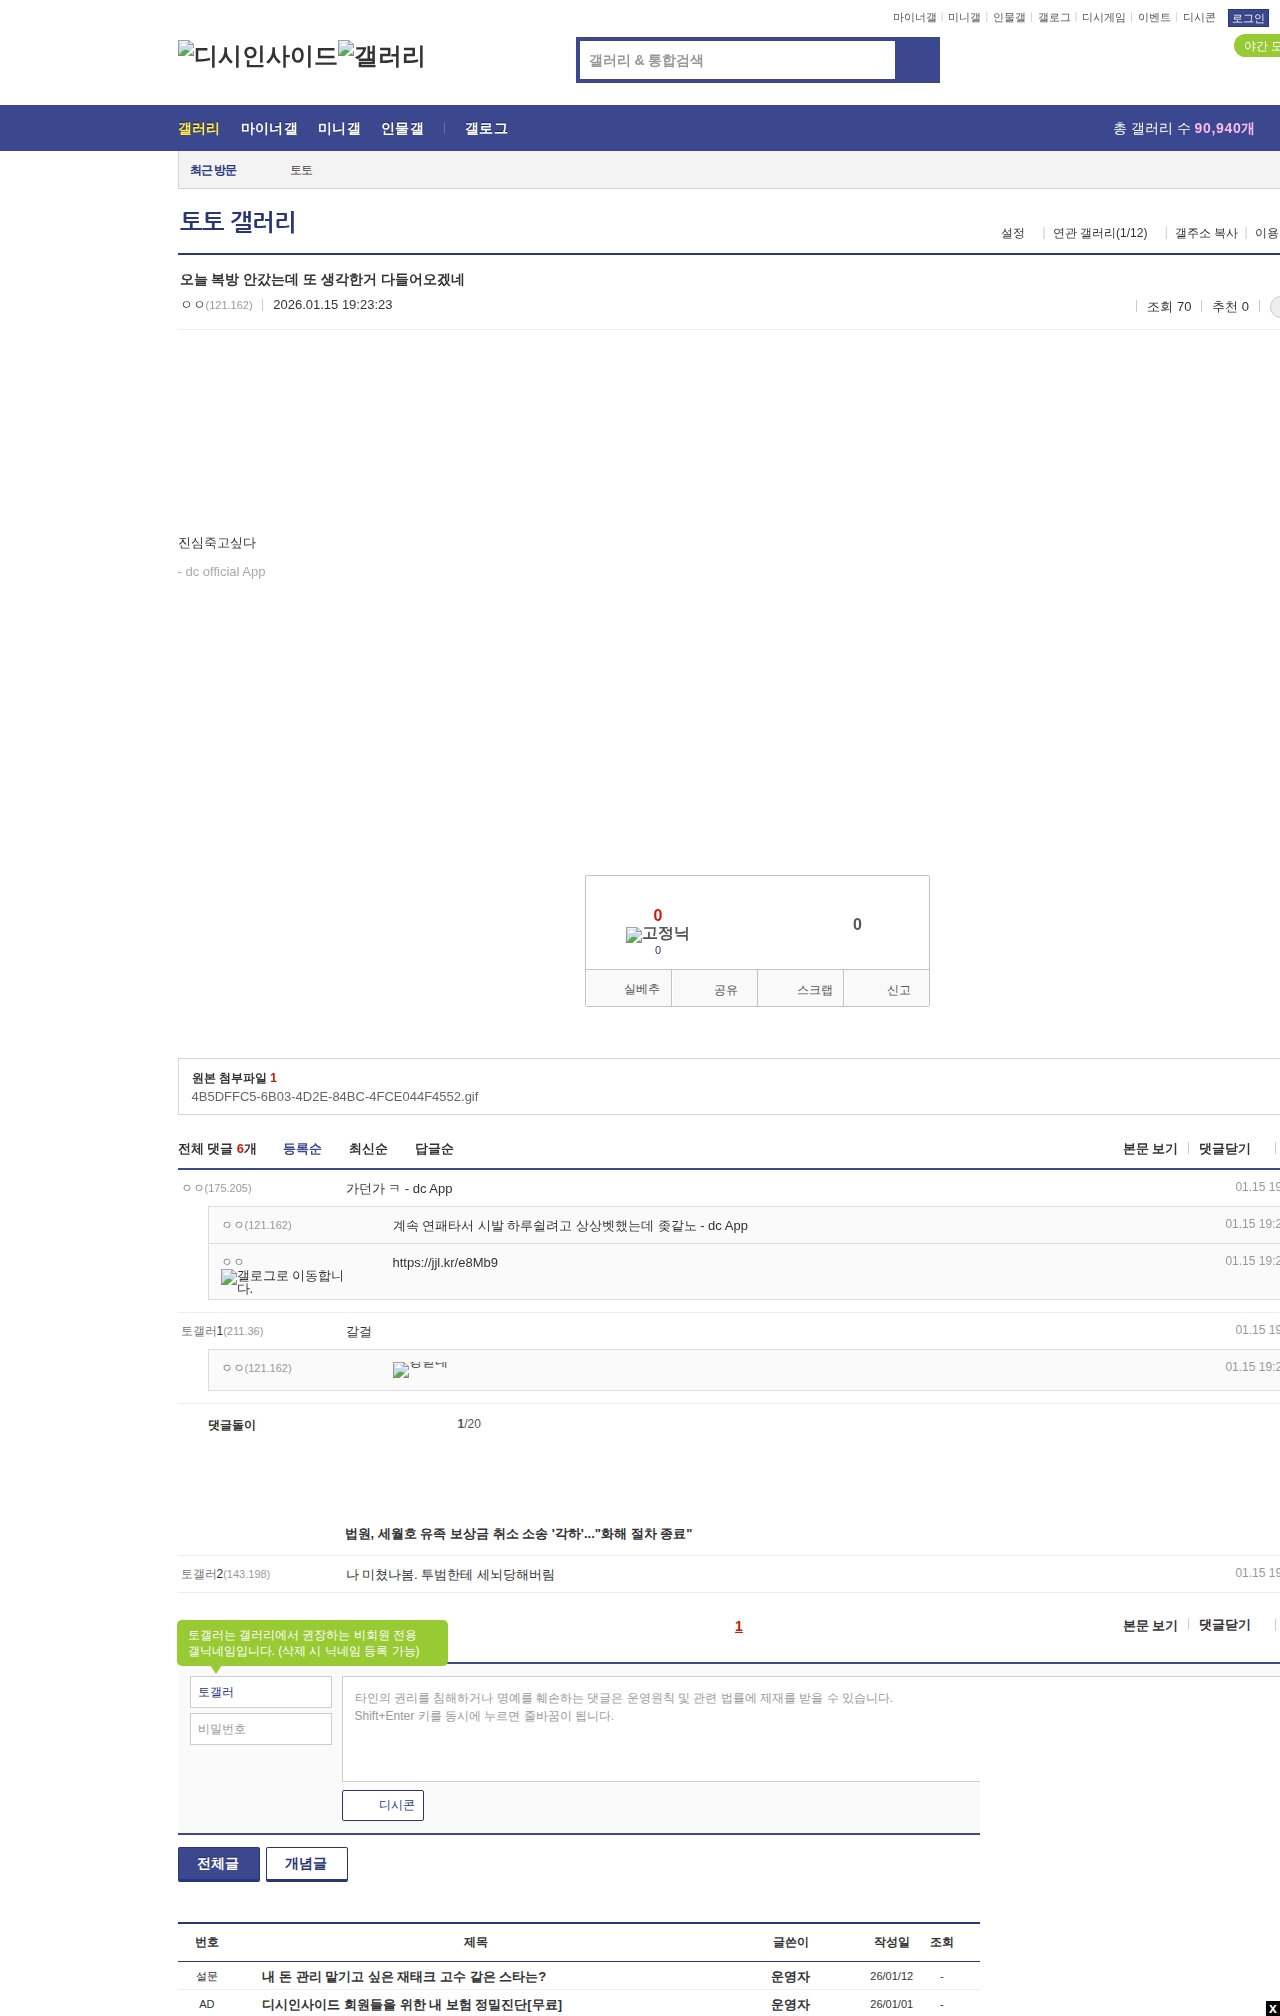Toggle the 야간 모드 night mode switch
This screenshot has width=1280, height=2016.
[x=1258, y=46]
